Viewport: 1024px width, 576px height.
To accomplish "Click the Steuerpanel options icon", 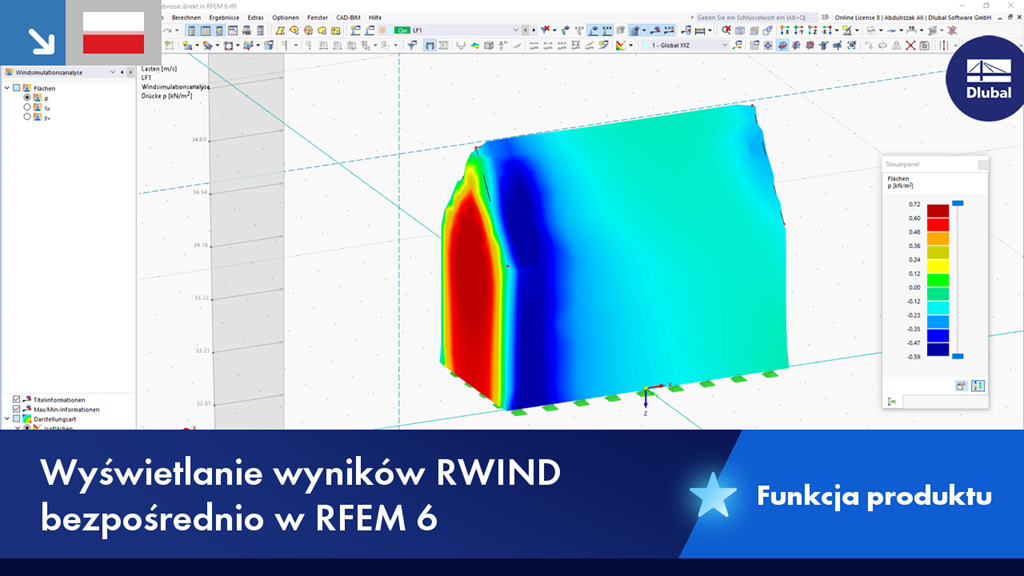I will 960,385.
